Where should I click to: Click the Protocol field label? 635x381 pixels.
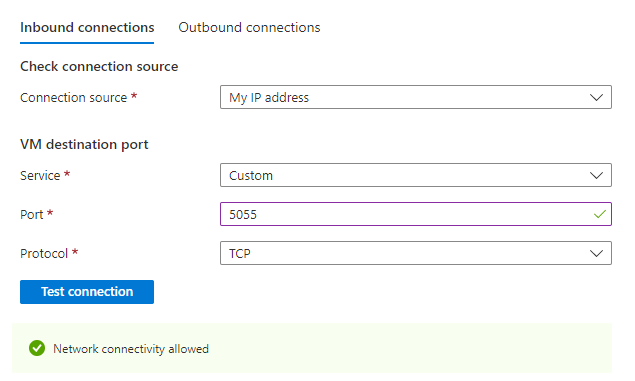44,253
